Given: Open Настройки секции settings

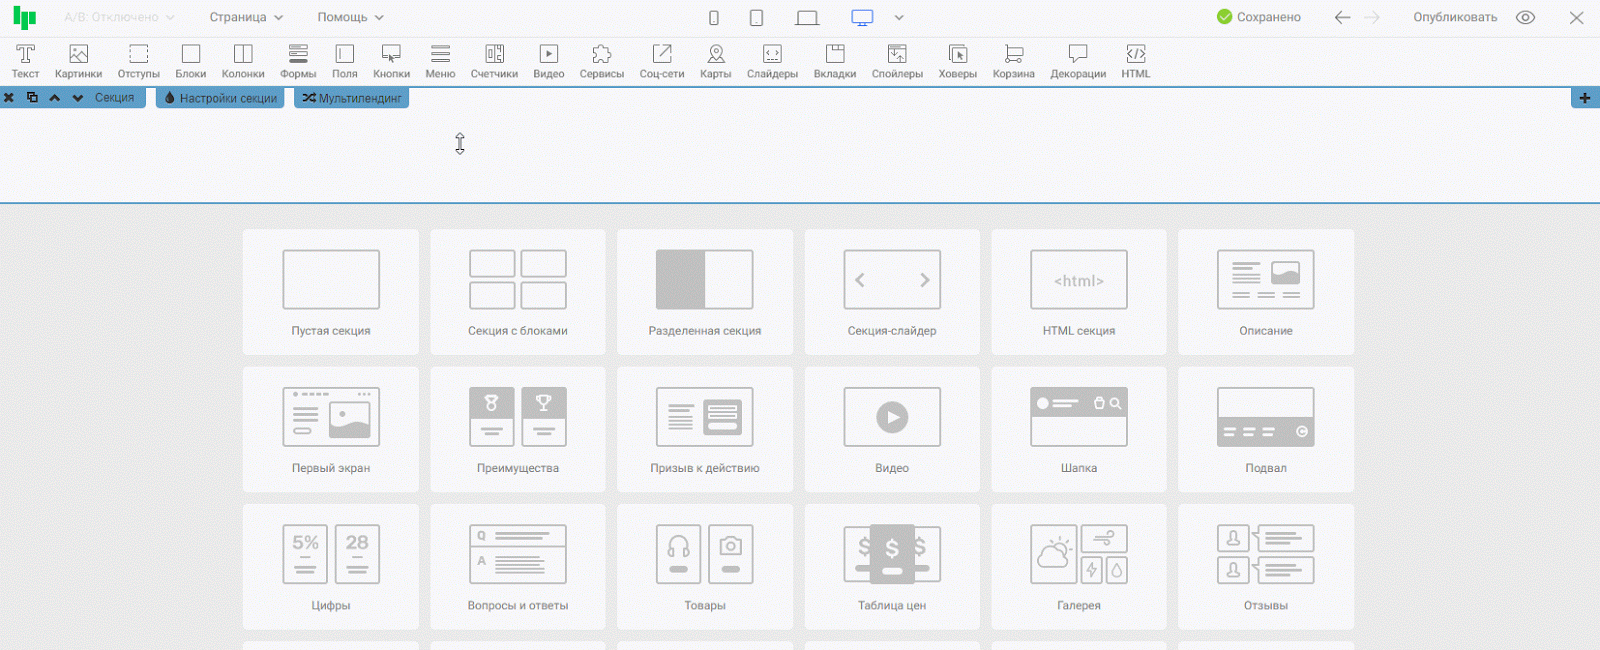Looking at the screenshot, I should click(x=220, y=98).
